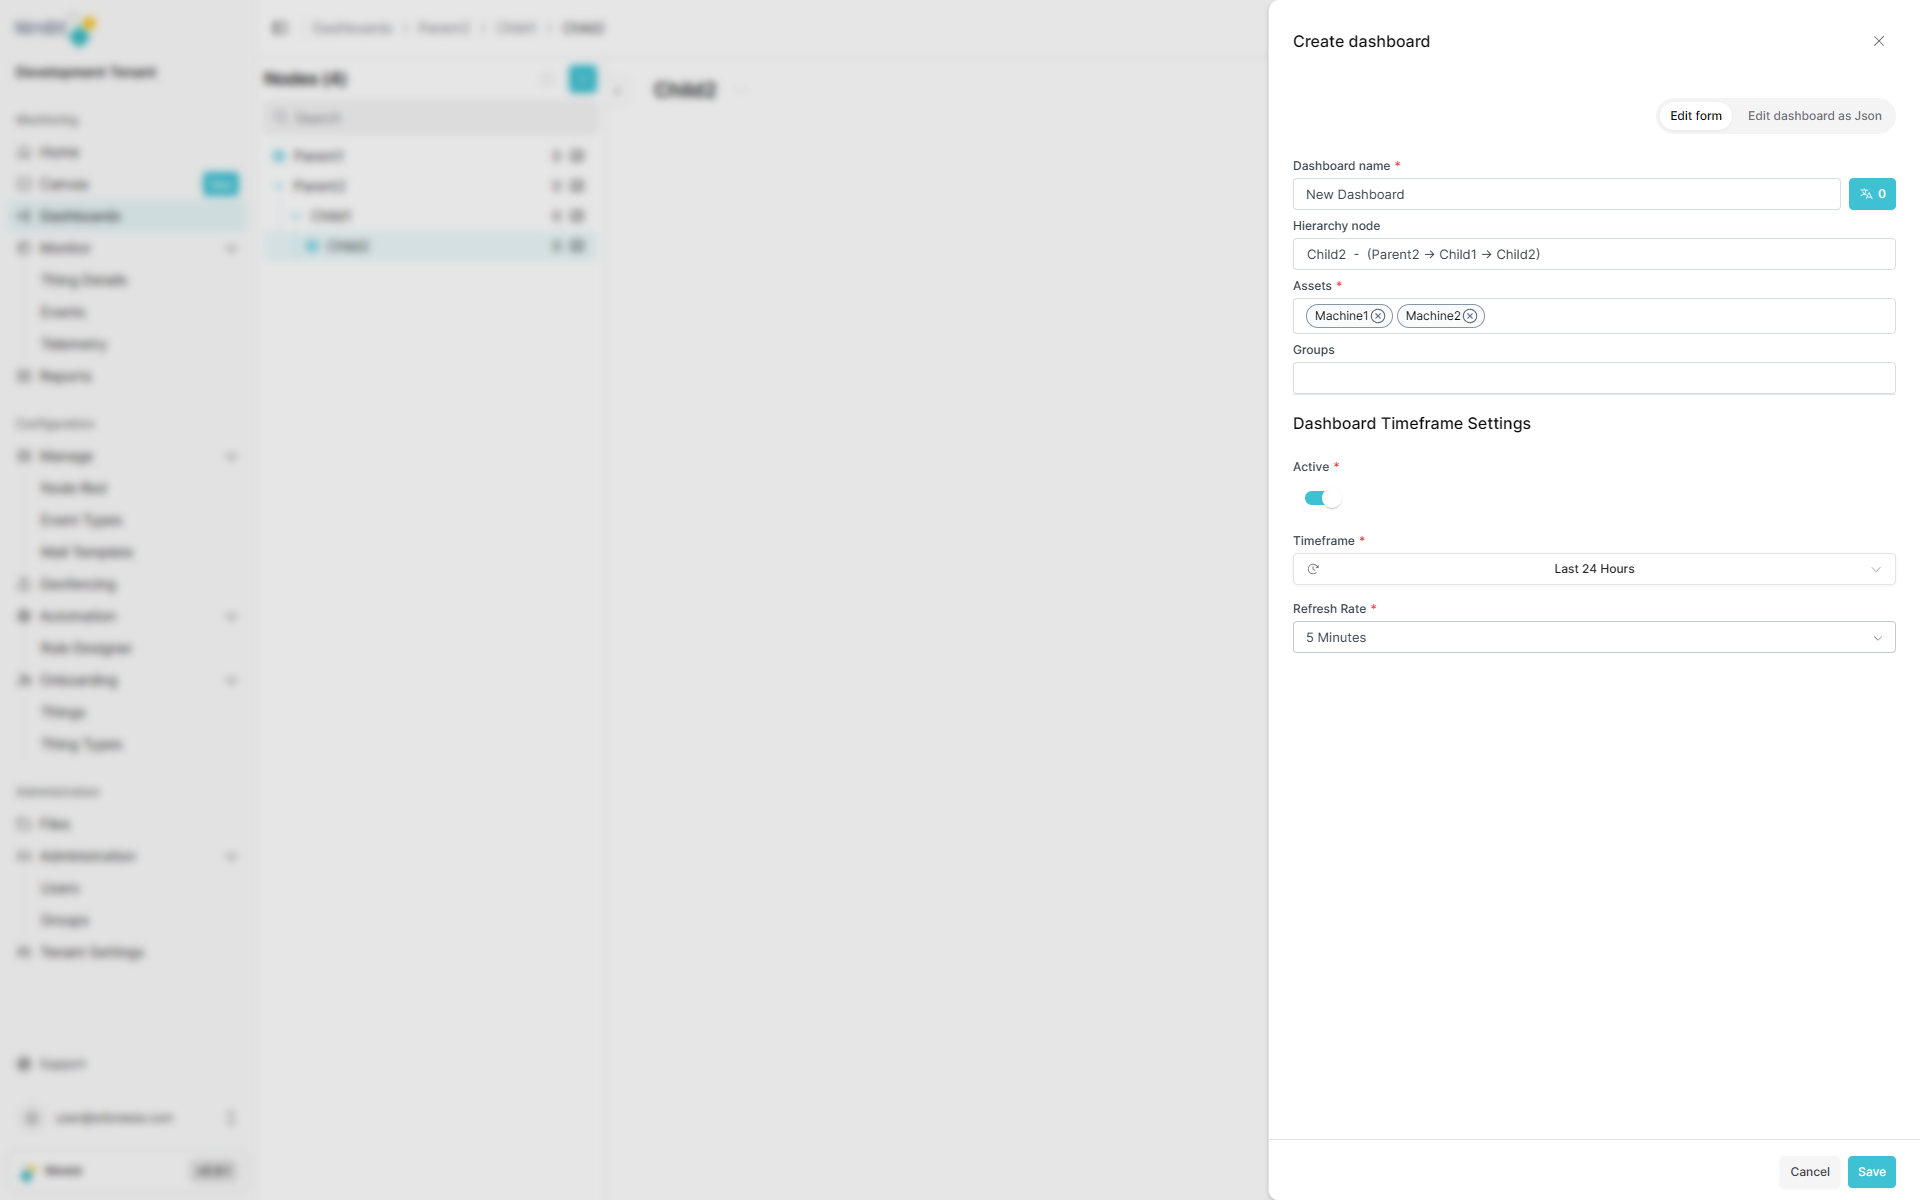This screenshot has height=1200, width=1920.
Task: Switch to Edit dashboard as Json tab
Action: point(1814,115)
